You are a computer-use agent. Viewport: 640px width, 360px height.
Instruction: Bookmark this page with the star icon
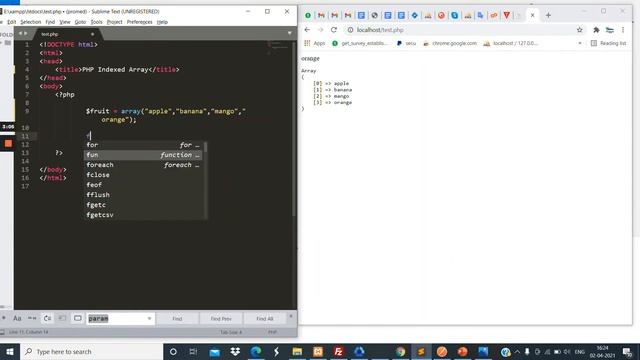580,30
